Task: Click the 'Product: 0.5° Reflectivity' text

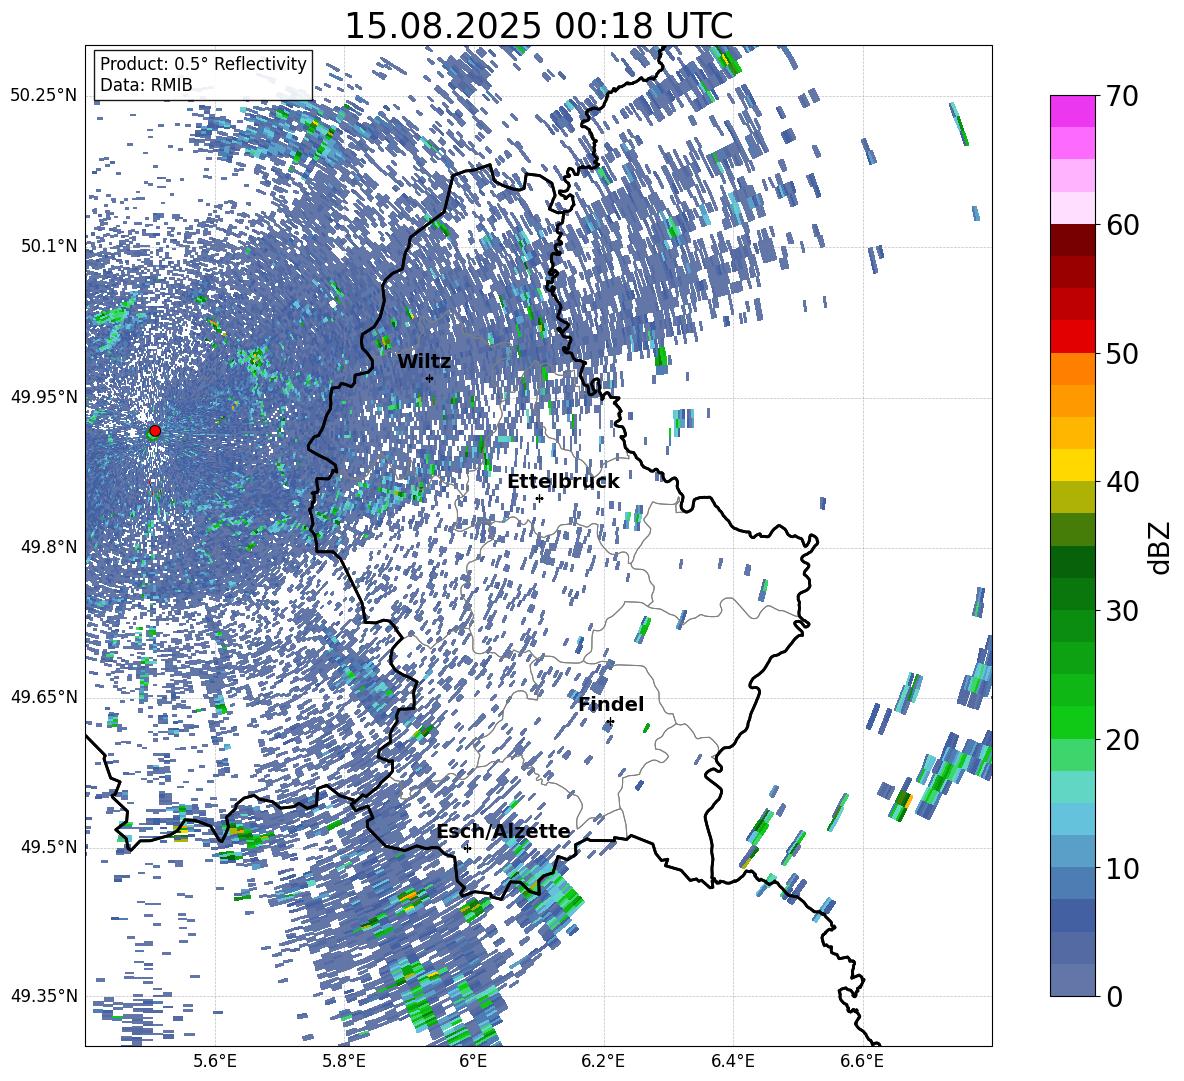Action: pyautogui.click(x=203, y=64)
